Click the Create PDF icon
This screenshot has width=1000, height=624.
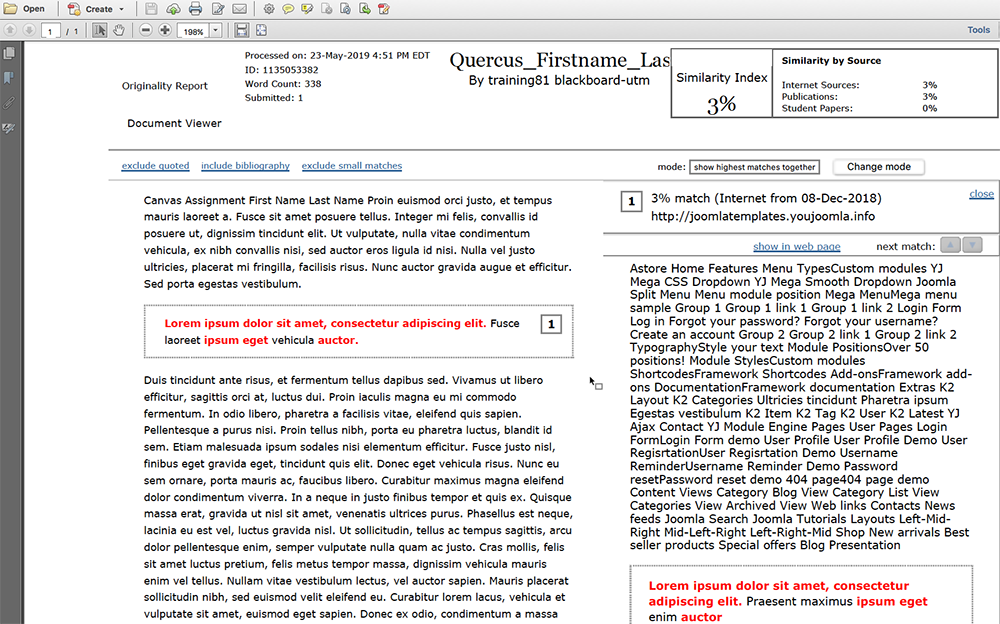coord(74,9)
